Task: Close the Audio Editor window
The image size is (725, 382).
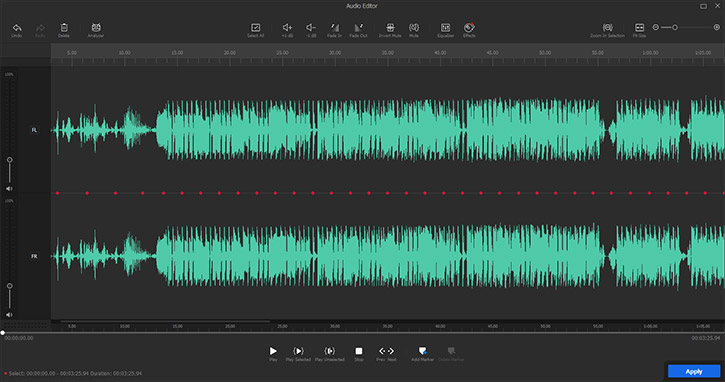Action: point(718,6)
